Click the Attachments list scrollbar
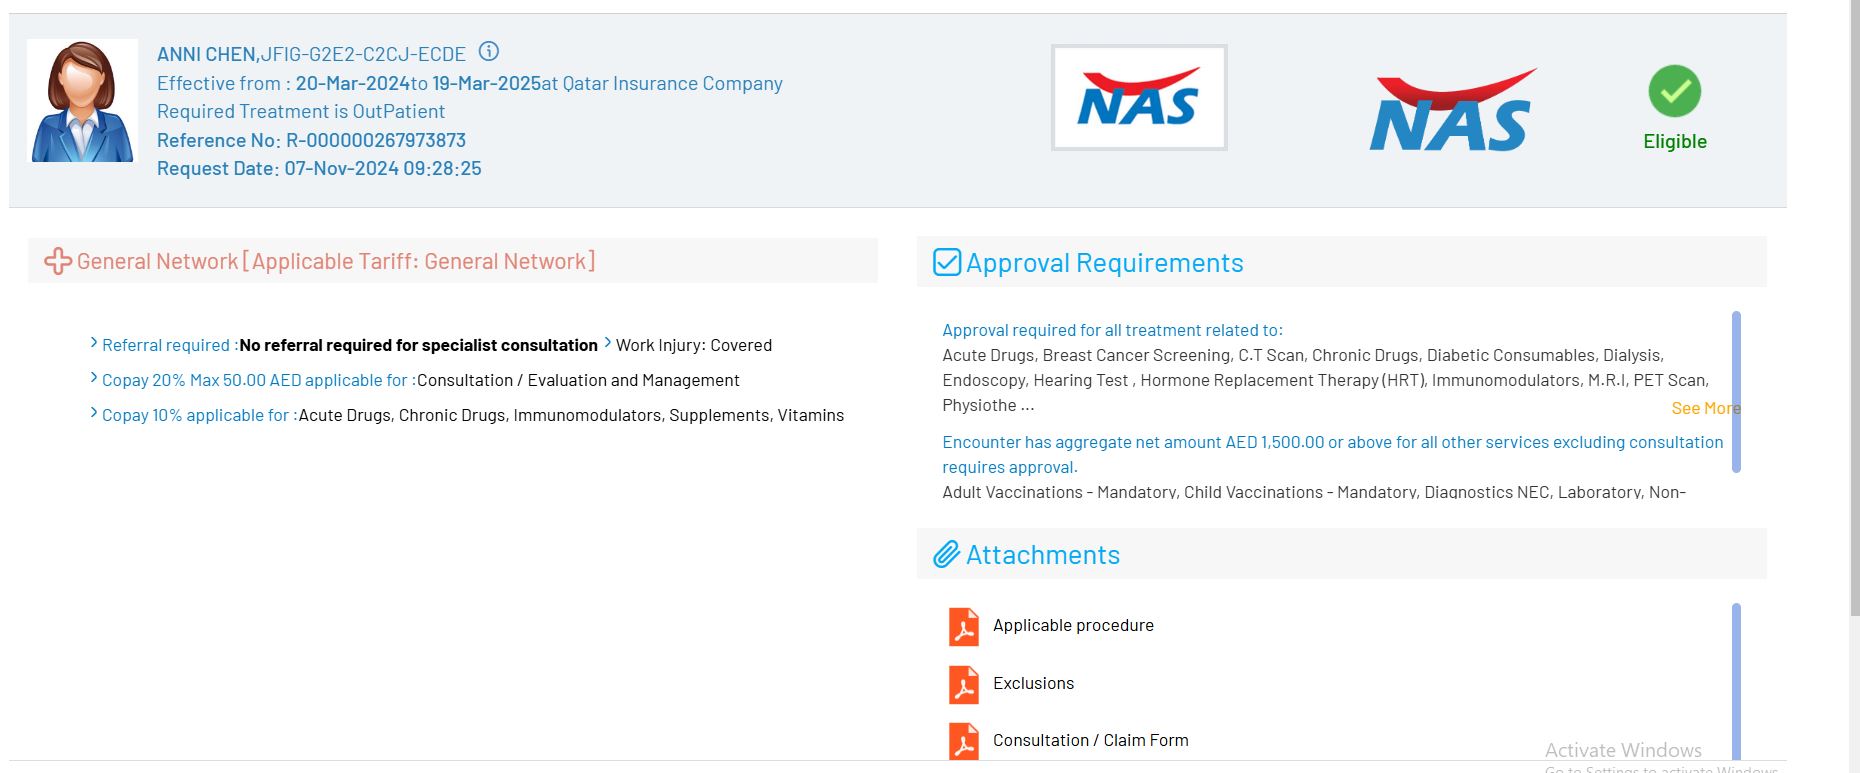The width and height of the screenshot is (1860, 773). click(1736, 680)
